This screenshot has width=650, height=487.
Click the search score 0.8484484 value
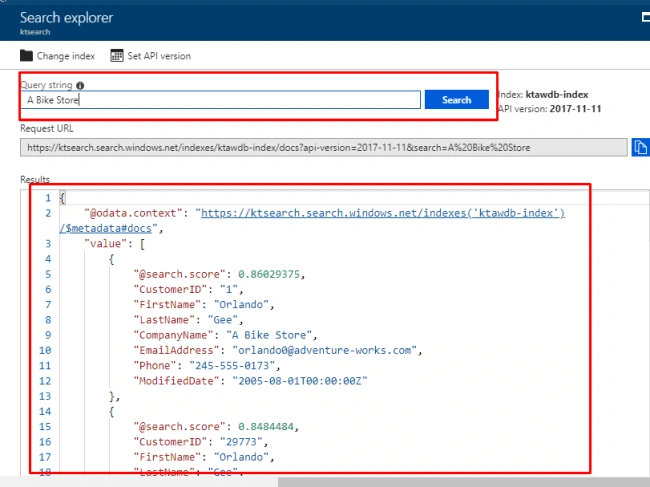pos(266,426)
